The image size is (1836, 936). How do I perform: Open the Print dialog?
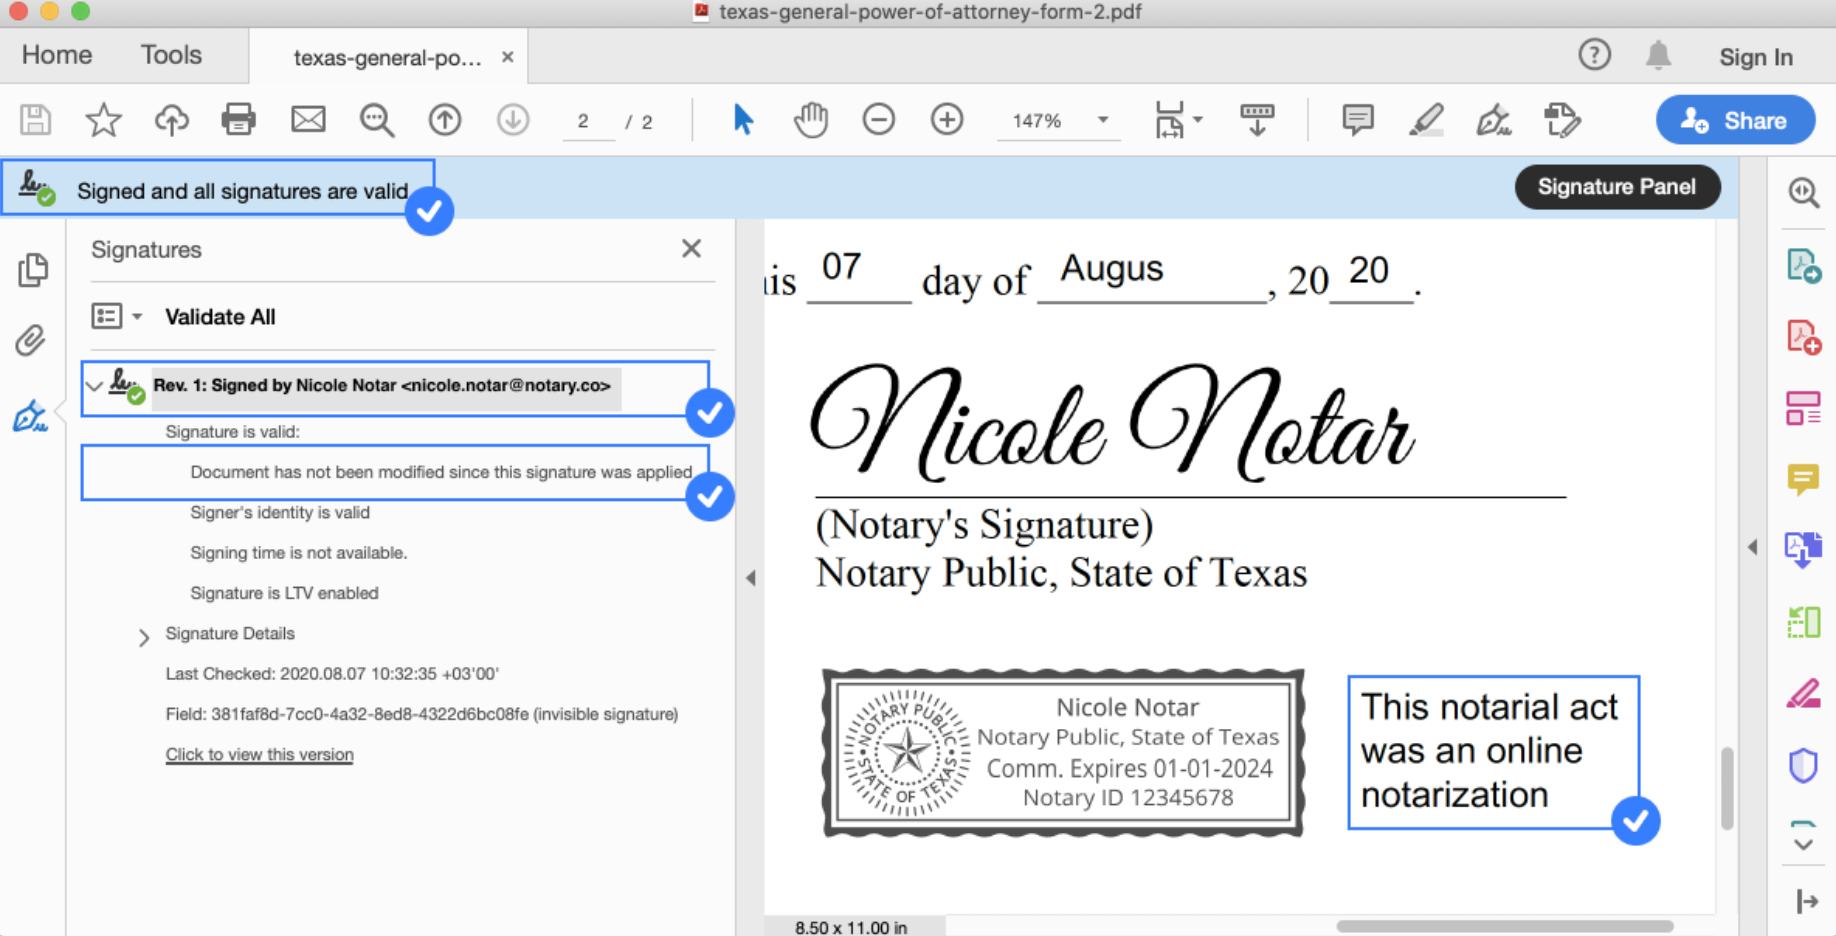(237, 119)
